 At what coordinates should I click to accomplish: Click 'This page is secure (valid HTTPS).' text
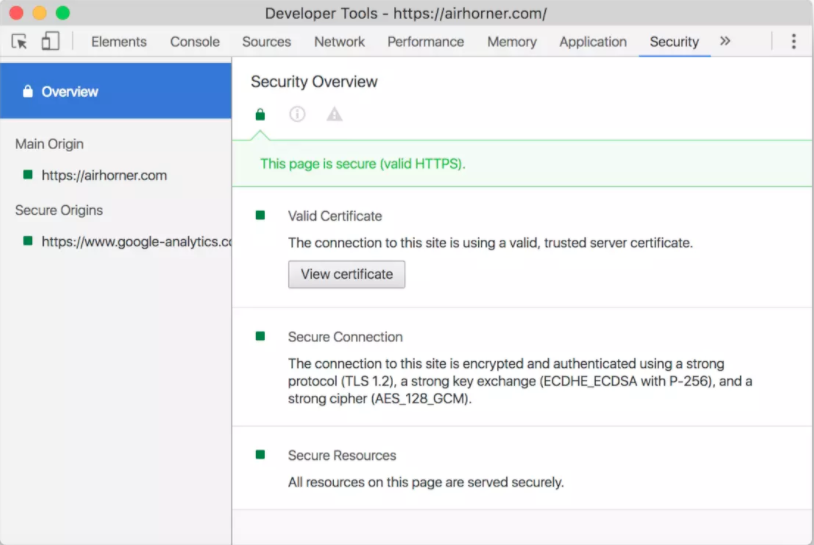(362, 164)
